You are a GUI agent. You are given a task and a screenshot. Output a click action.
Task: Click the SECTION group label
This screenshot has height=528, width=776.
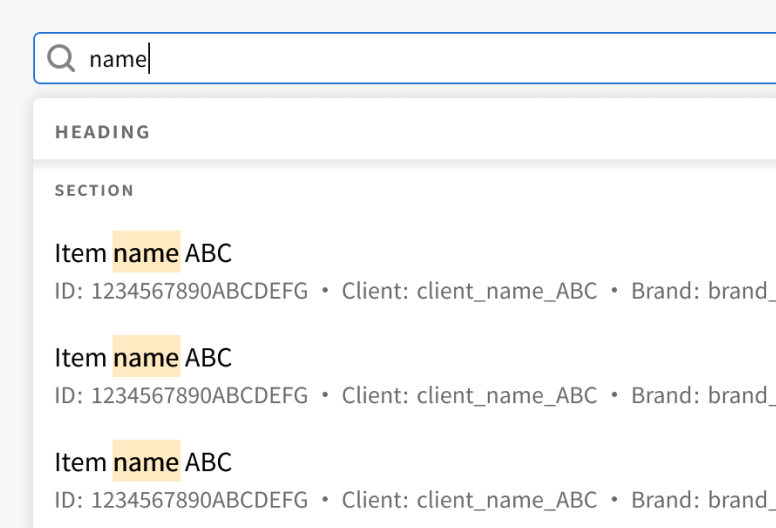(94, 190)
